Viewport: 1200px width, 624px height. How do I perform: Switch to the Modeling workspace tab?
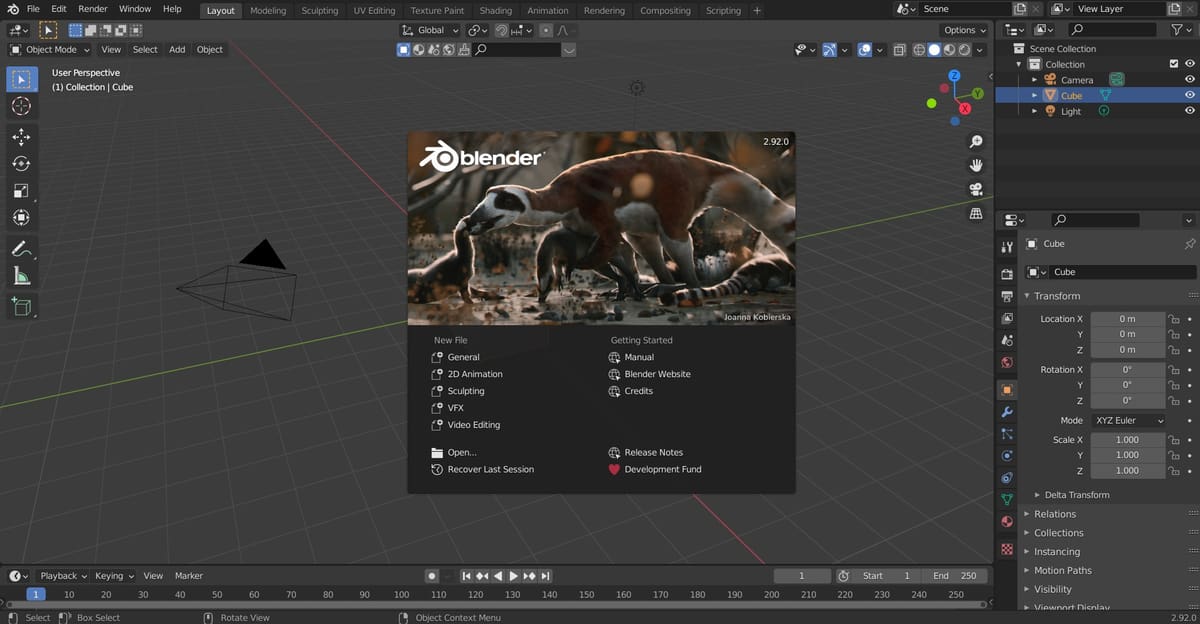(268, 10)
